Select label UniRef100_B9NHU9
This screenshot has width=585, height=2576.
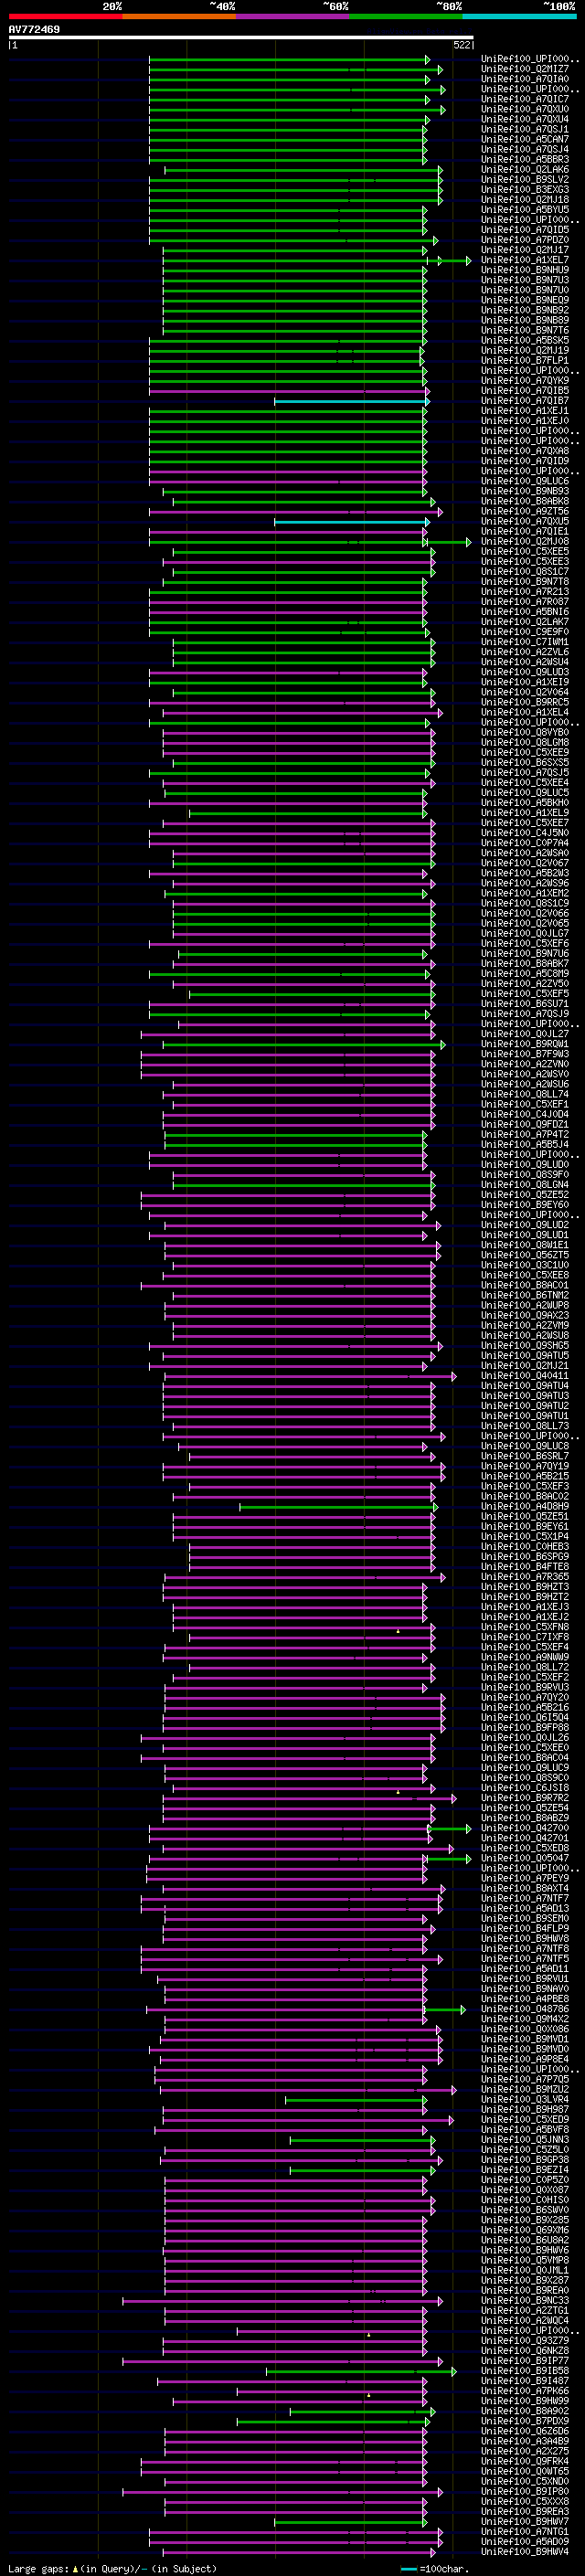click(524, 270)
